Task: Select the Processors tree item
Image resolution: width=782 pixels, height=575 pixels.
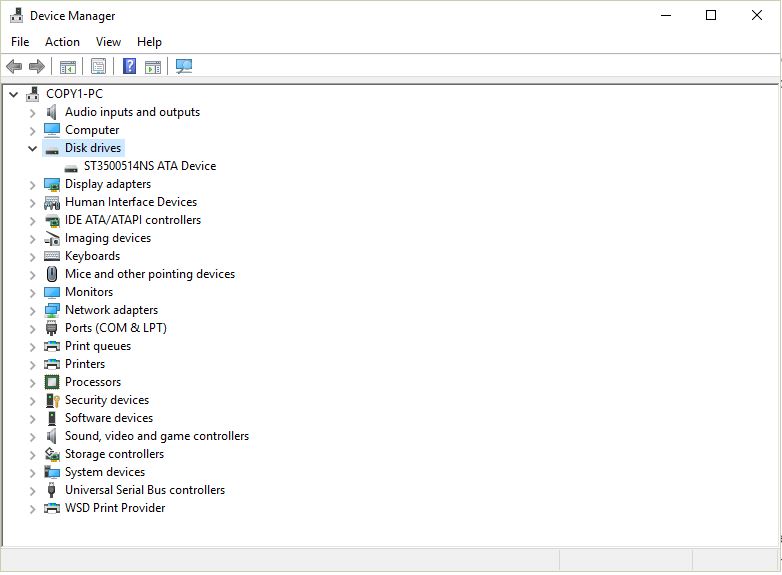Action: (x=93, y=382)
